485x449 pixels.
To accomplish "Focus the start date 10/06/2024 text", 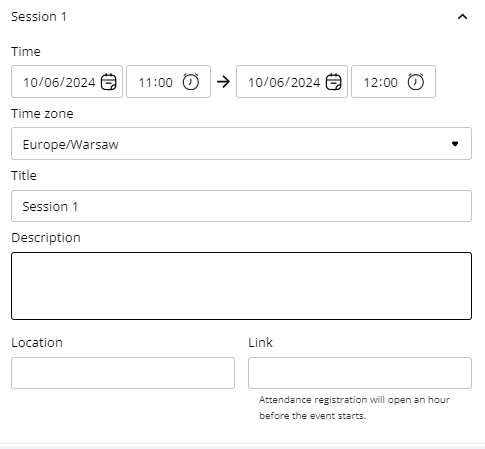I will pyautogui.click(x=59, y=83).
